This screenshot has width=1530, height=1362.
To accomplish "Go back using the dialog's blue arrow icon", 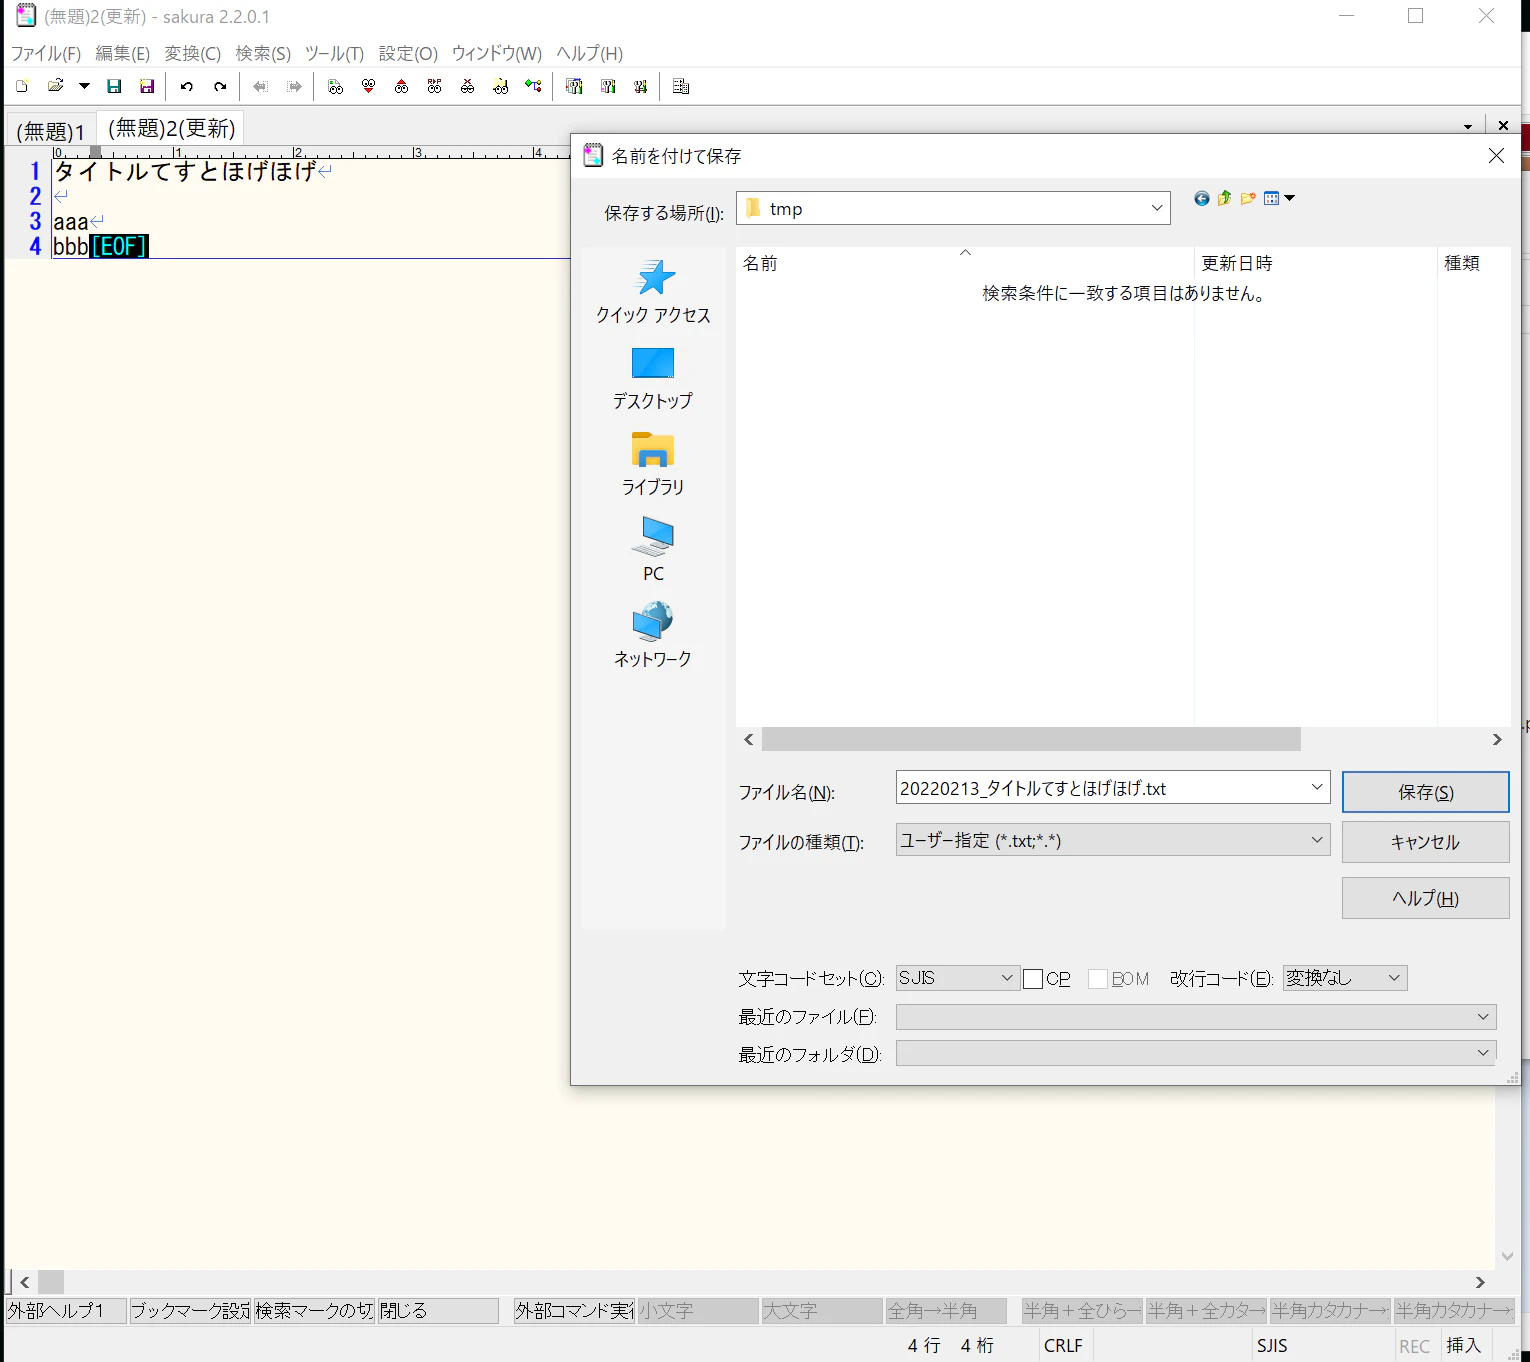I will pyautogui.click(x=1202, y=198).
